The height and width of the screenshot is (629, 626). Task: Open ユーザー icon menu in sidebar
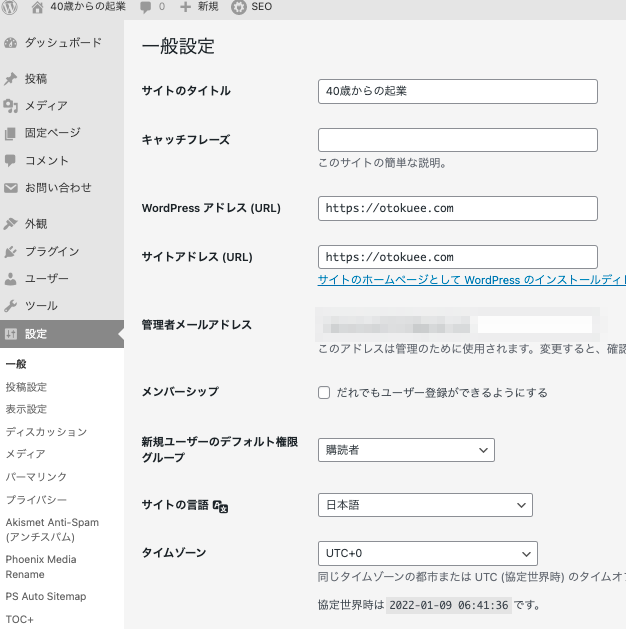click(11, 279)
